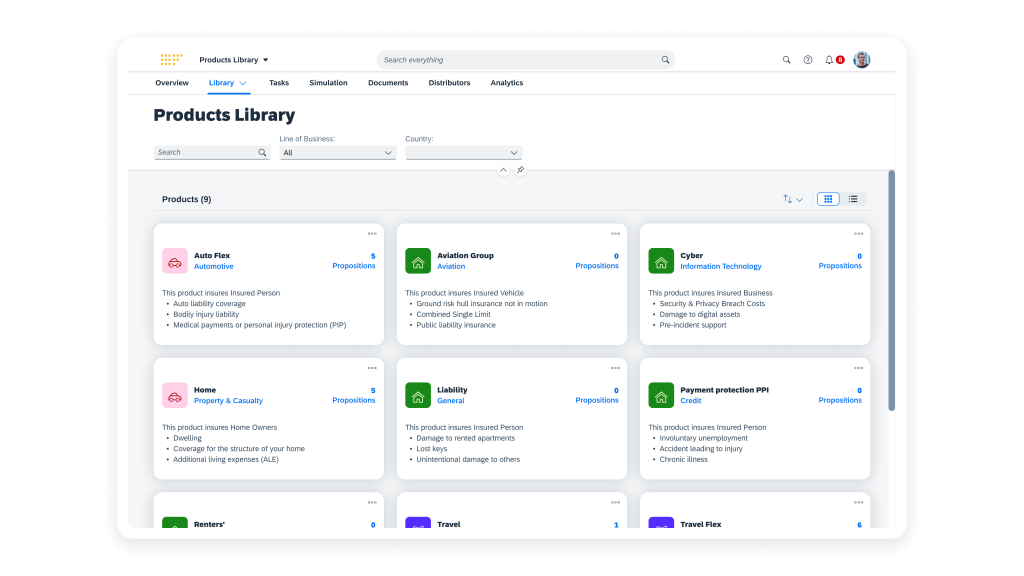The image size is (1024, 576).
Task: Open notifications bell with red badge
Action: coord(833,60)
